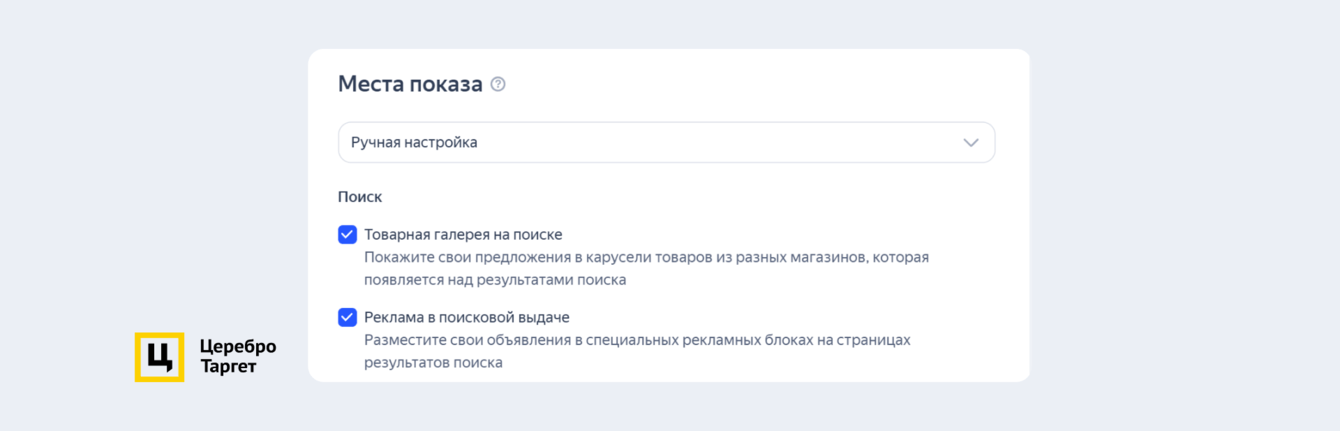Image resolution: width=1340 pixels, height=431 pixels.
Task: Click the help question mark beside Места показа
Action: 498,84
